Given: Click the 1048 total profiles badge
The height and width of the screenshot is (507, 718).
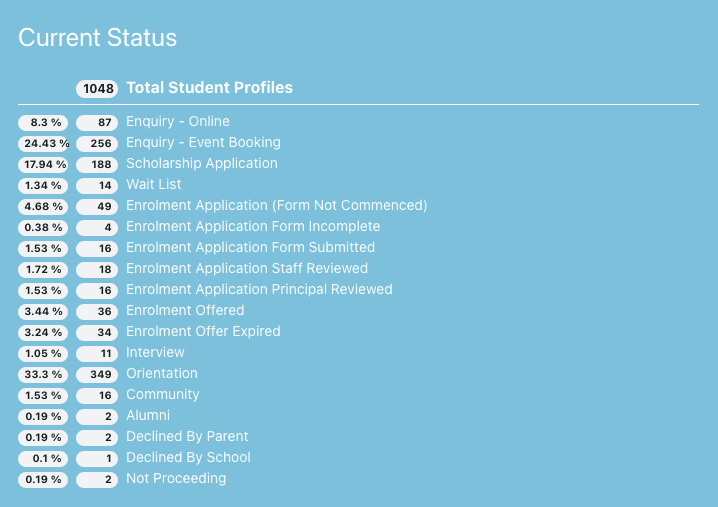Looking at the screenshot, I should [x=98, y=88].
